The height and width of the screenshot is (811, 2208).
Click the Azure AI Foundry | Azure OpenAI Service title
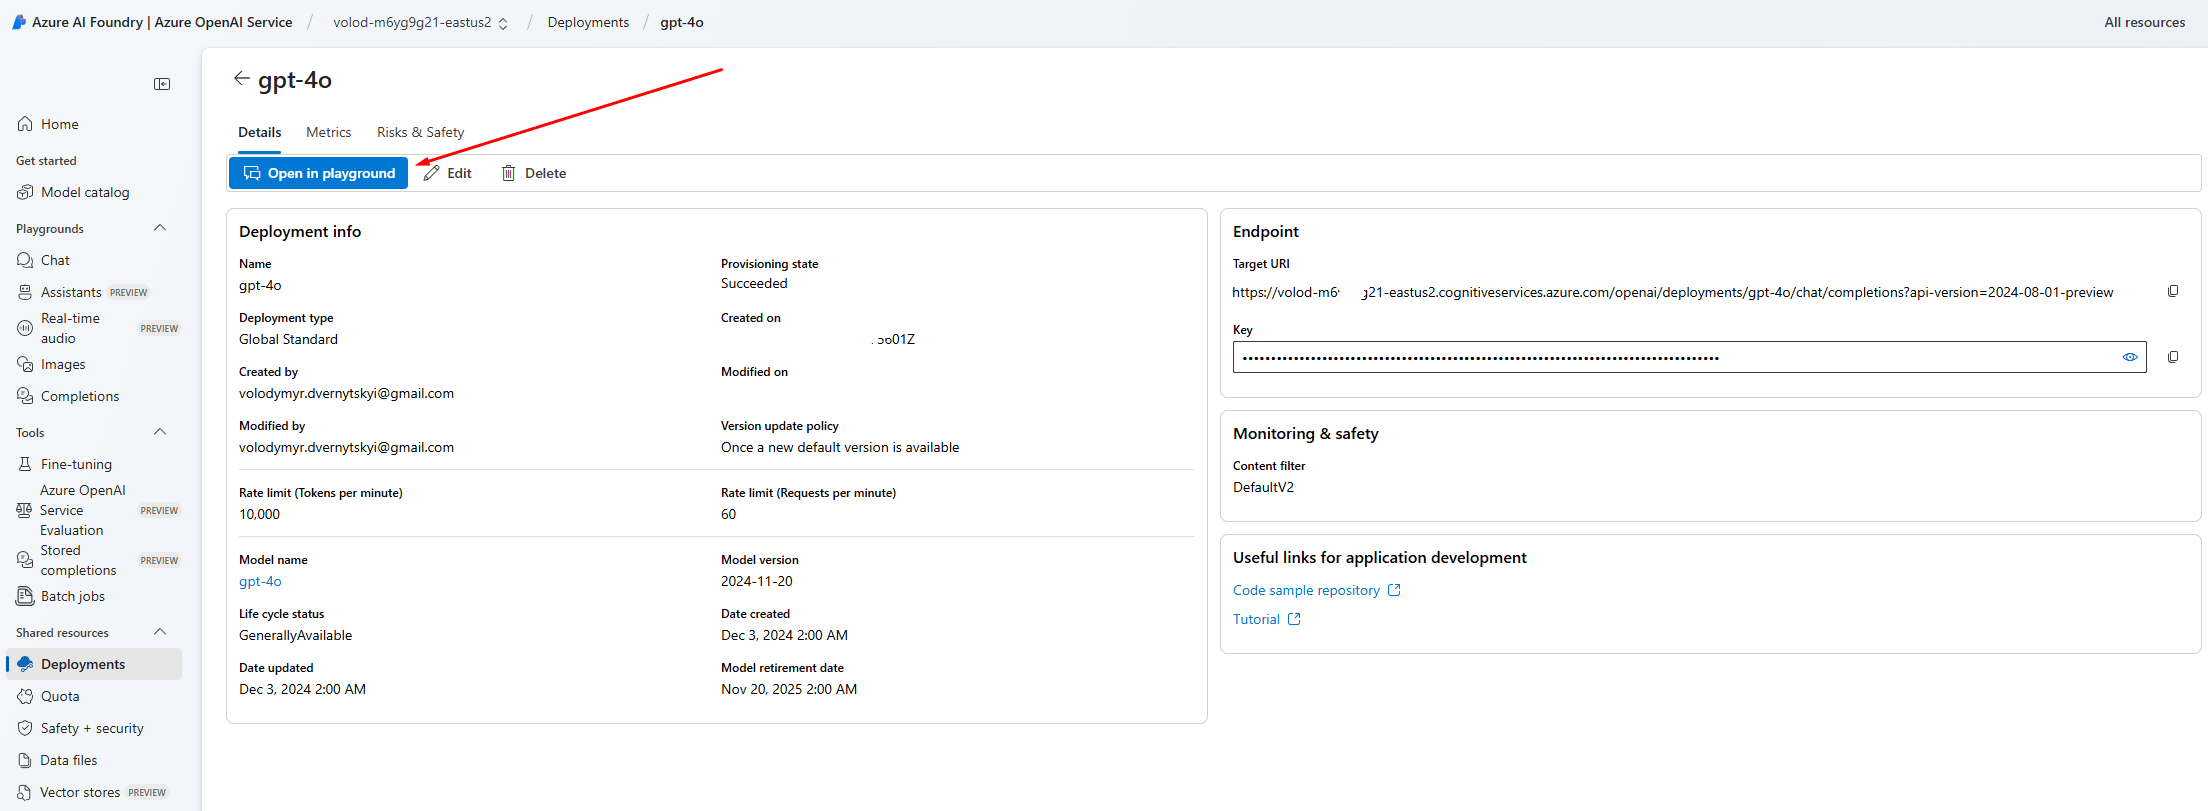pos(162,22)
